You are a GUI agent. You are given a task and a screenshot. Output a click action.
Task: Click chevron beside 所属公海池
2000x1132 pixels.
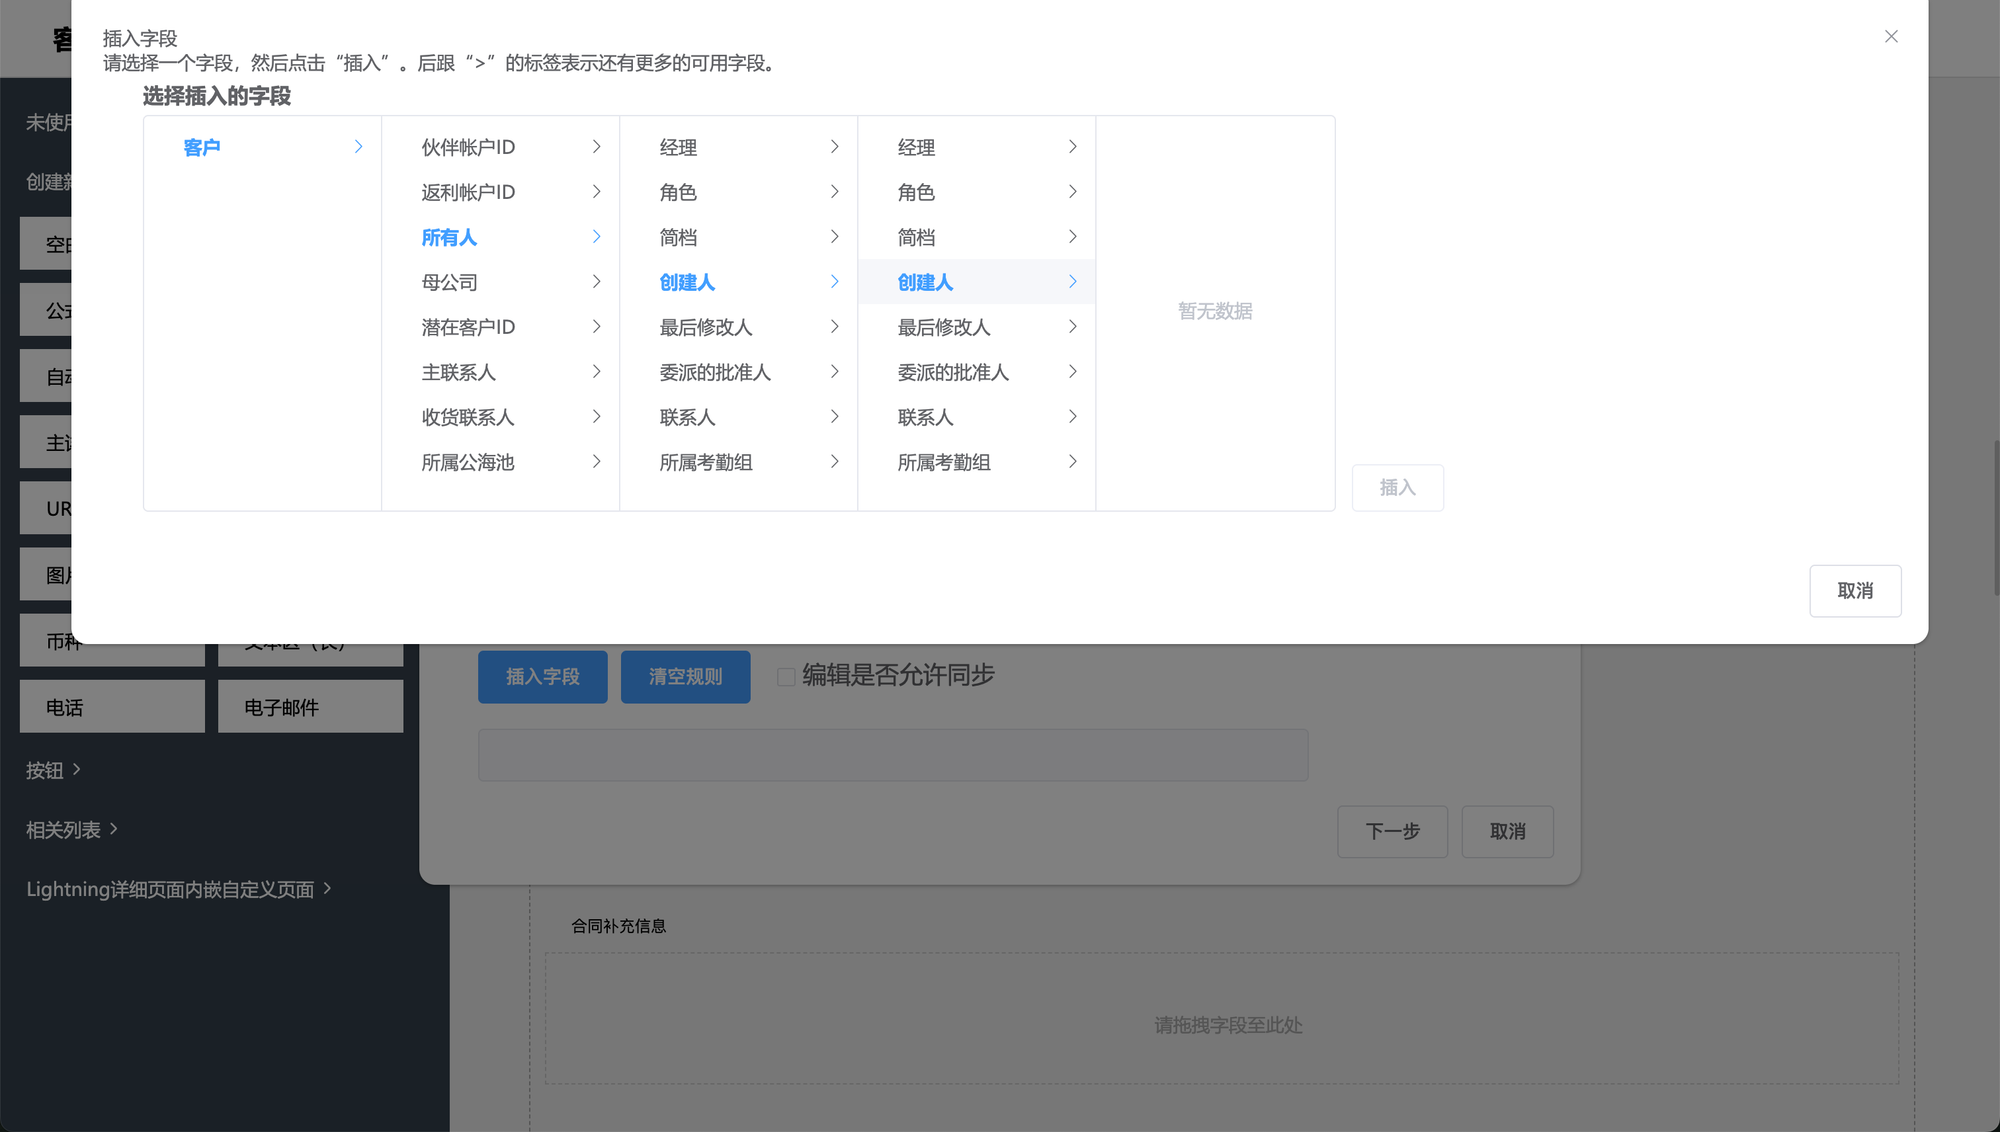click(596, 462)
